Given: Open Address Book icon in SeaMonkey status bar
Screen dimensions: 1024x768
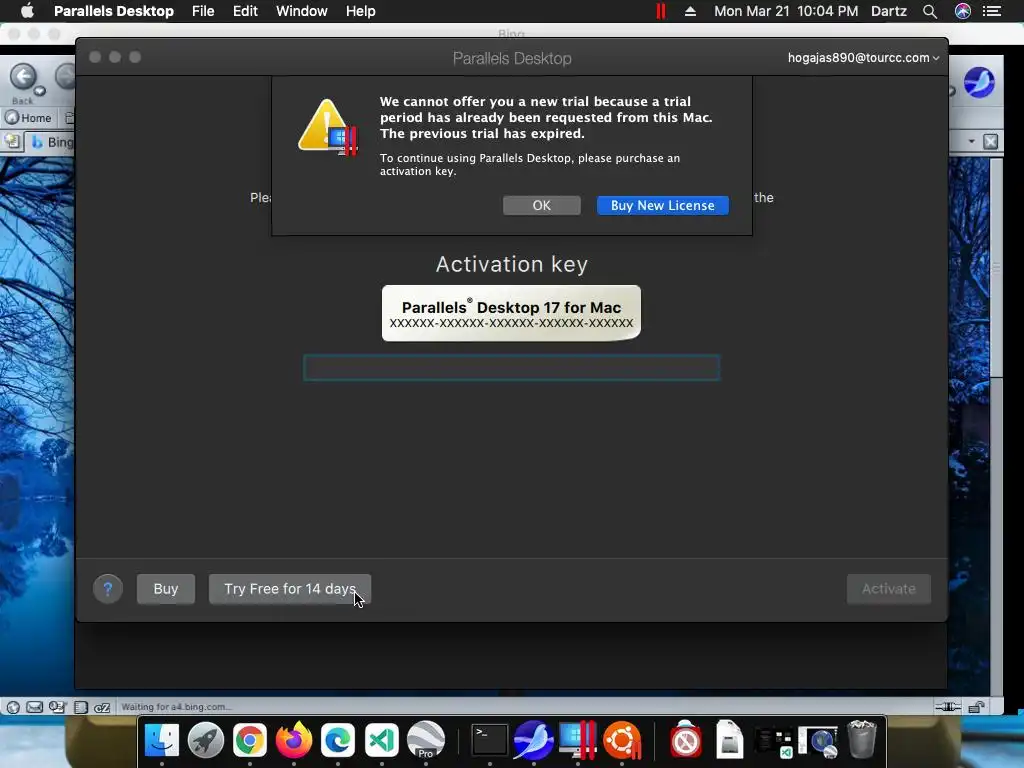Looking at the screenshot, I should click(x=80, y=707).
